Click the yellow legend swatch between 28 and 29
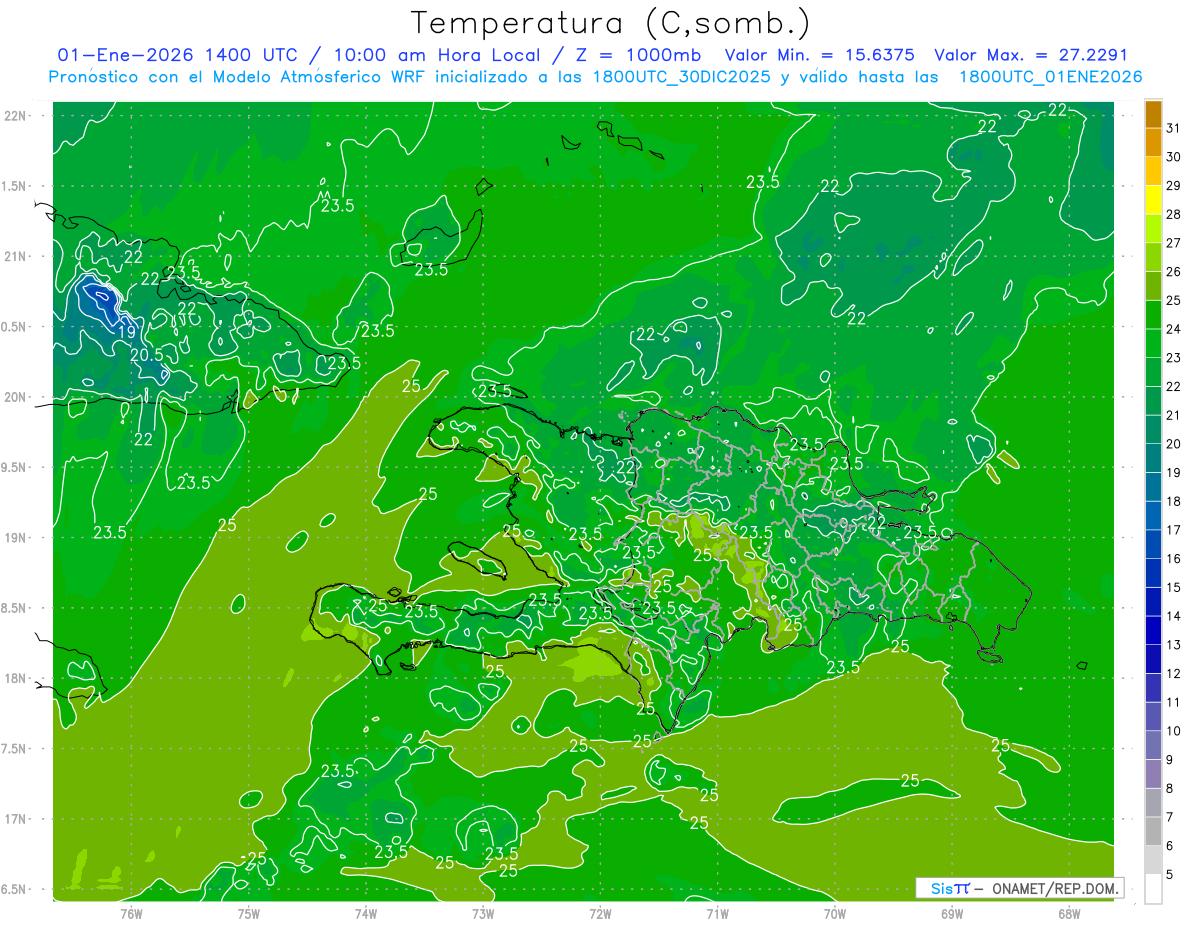This screenshot has height=927, width=1200. (x=1153, y=200)
